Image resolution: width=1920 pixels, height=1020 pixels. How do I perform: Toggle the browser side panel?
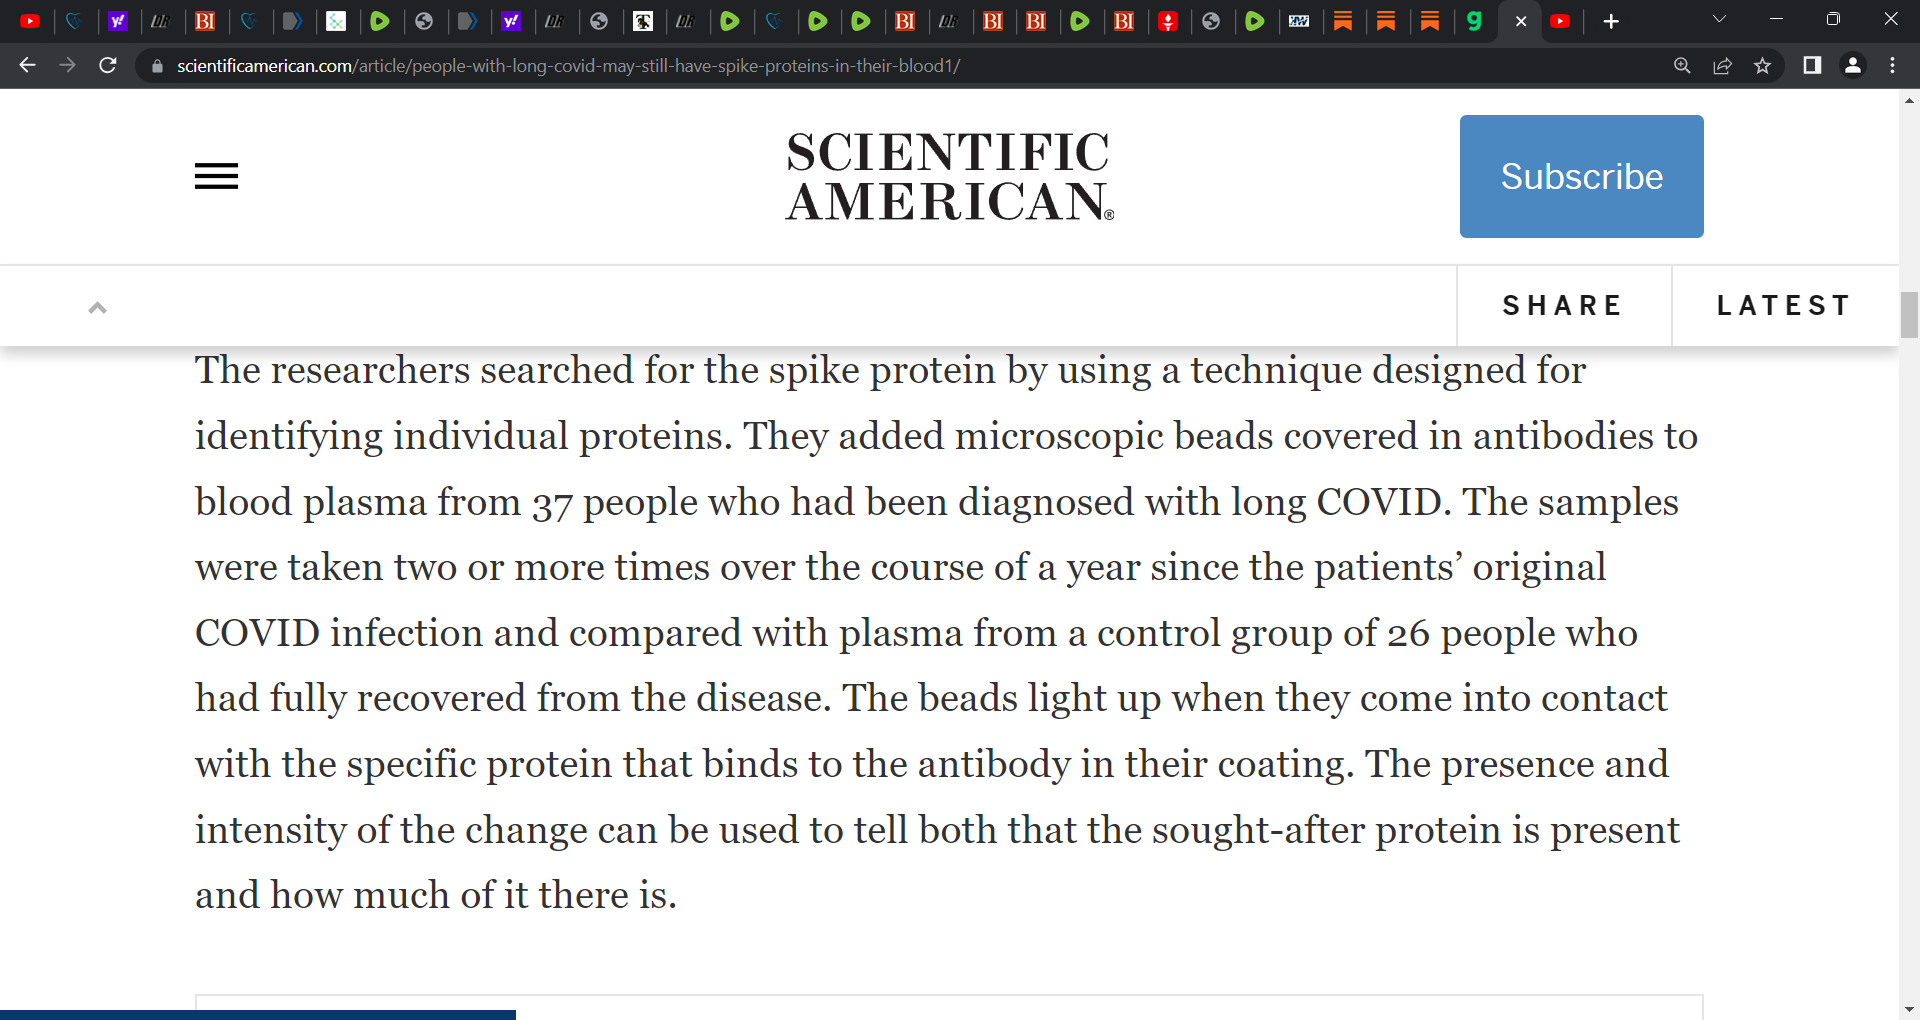coord(1812,65)
